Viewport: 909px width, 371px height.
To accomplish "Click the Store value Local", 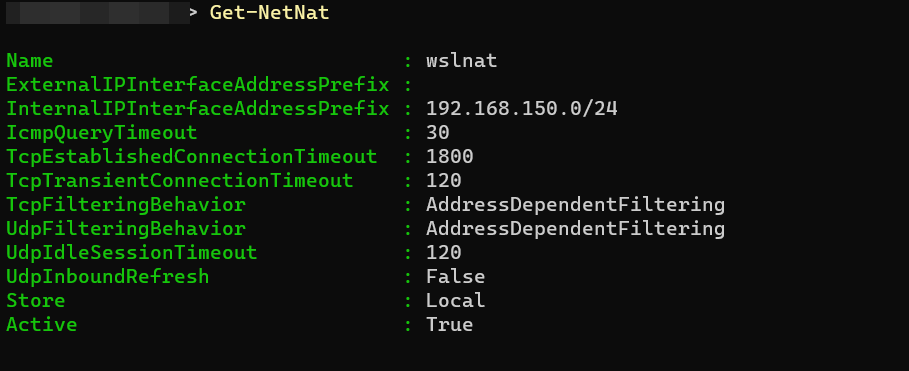I will pyautogui.click(x=456, y=300).
